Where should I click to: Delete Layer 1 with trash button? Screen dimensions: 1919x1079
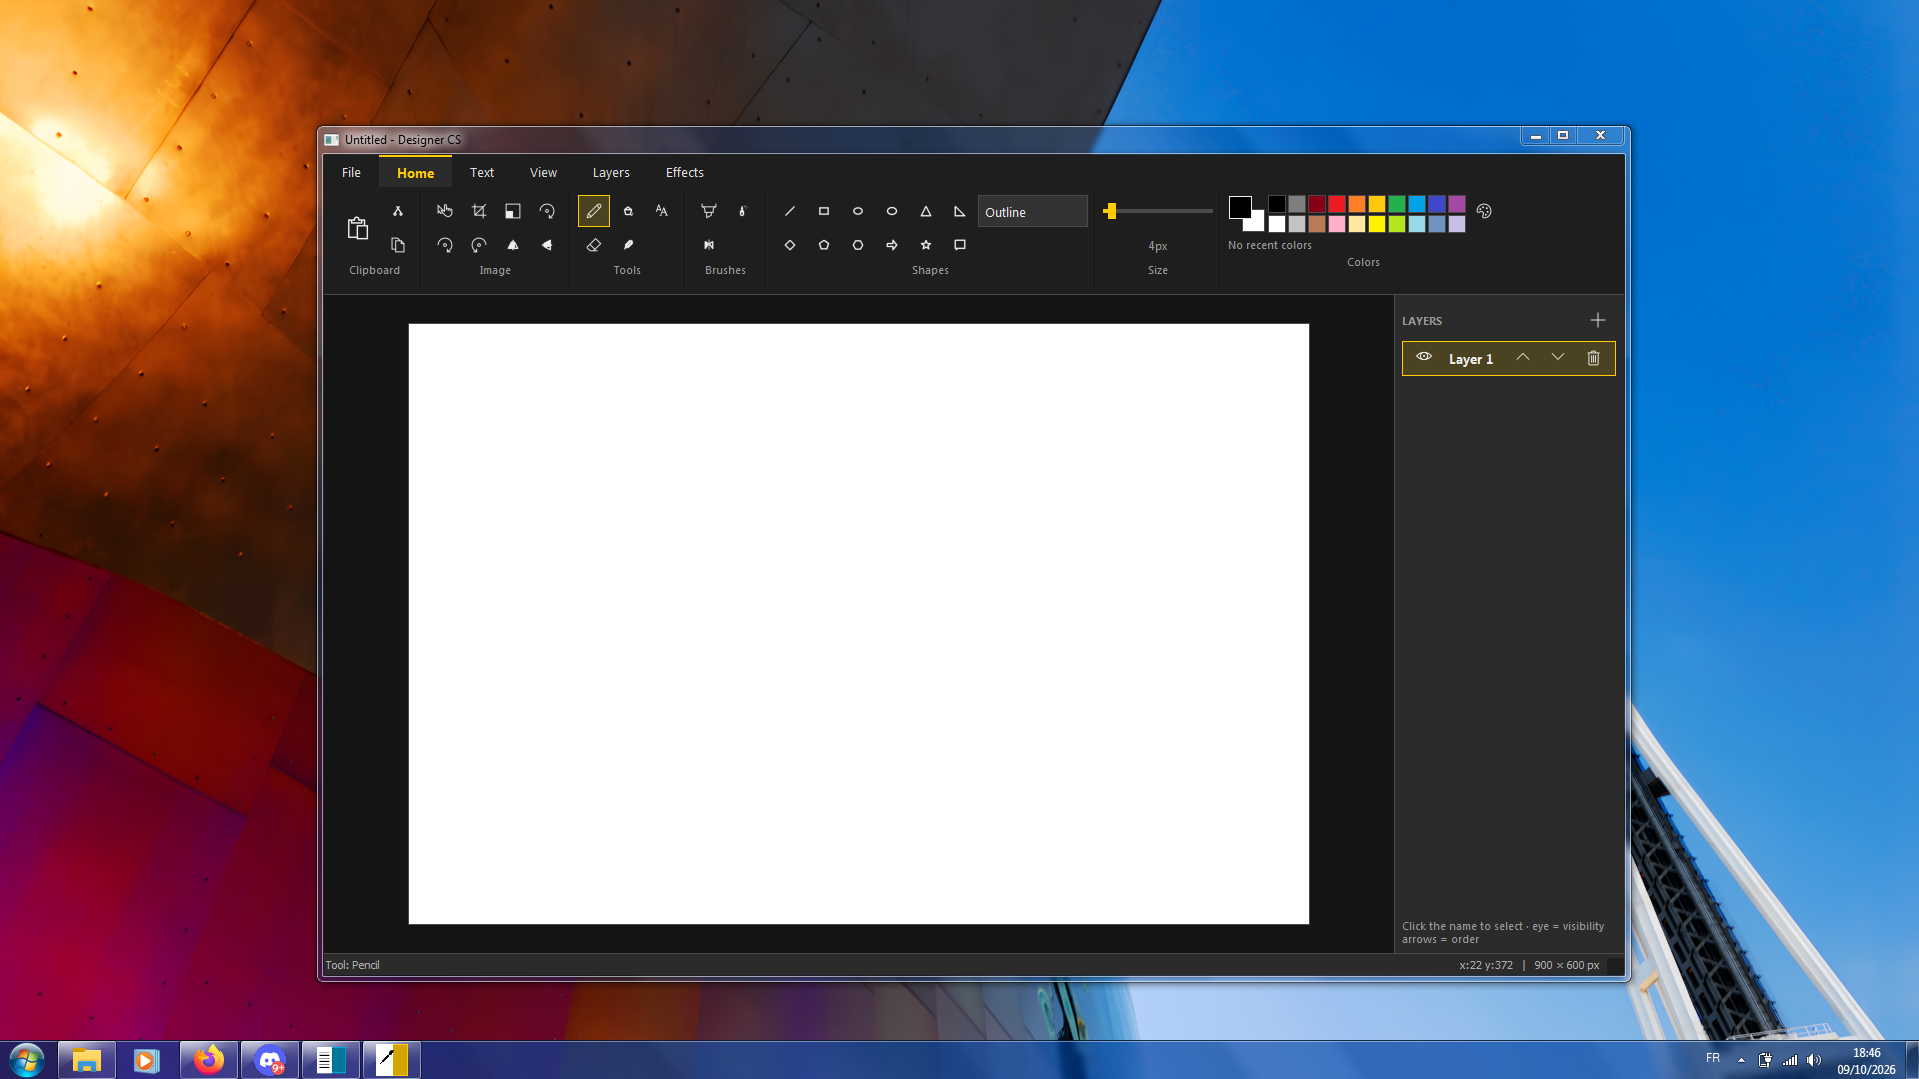click(x=1594, y=358)
